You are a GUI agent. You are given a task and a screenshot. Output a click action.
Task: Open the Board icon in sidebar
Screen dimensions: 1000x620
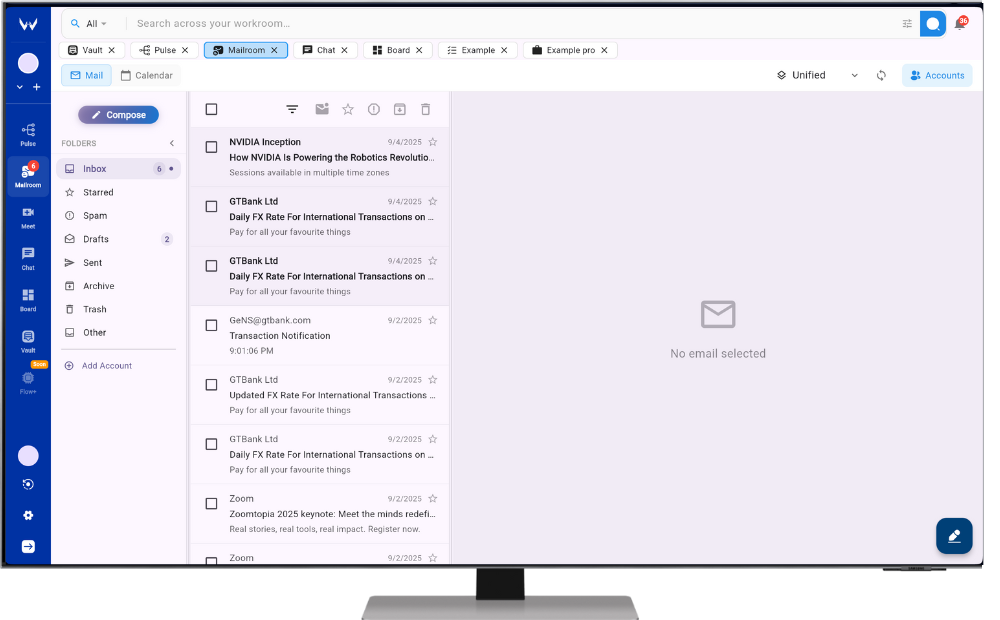pos(28,298)
